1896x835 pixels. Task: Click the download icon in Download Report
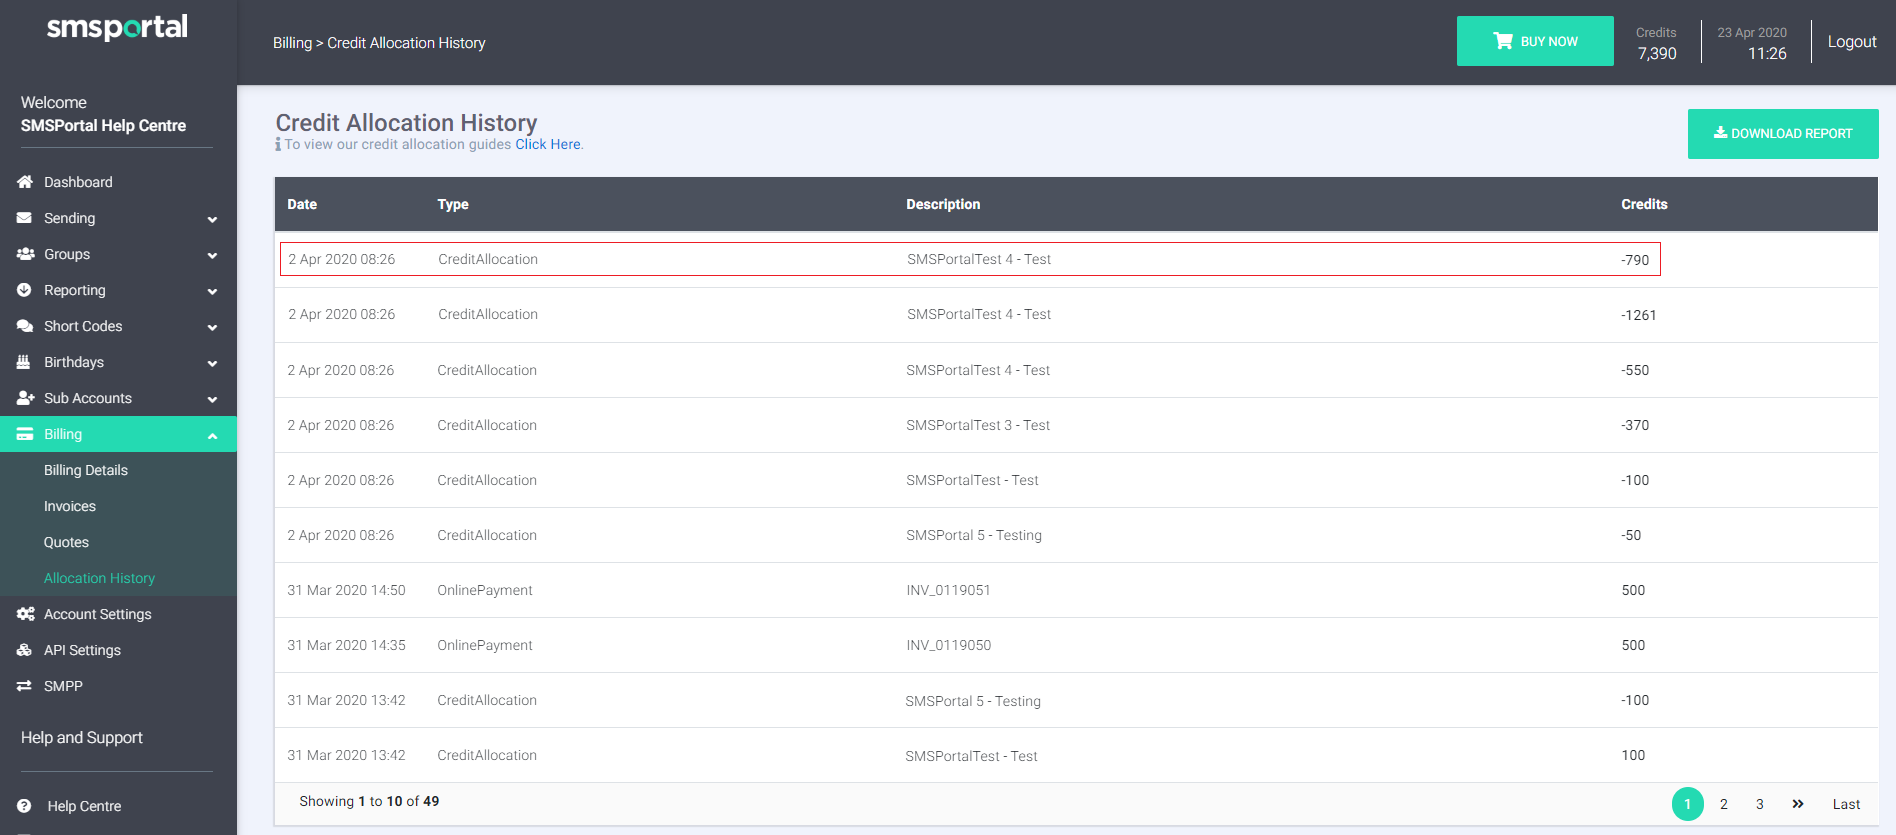[x=1720, y=132]
